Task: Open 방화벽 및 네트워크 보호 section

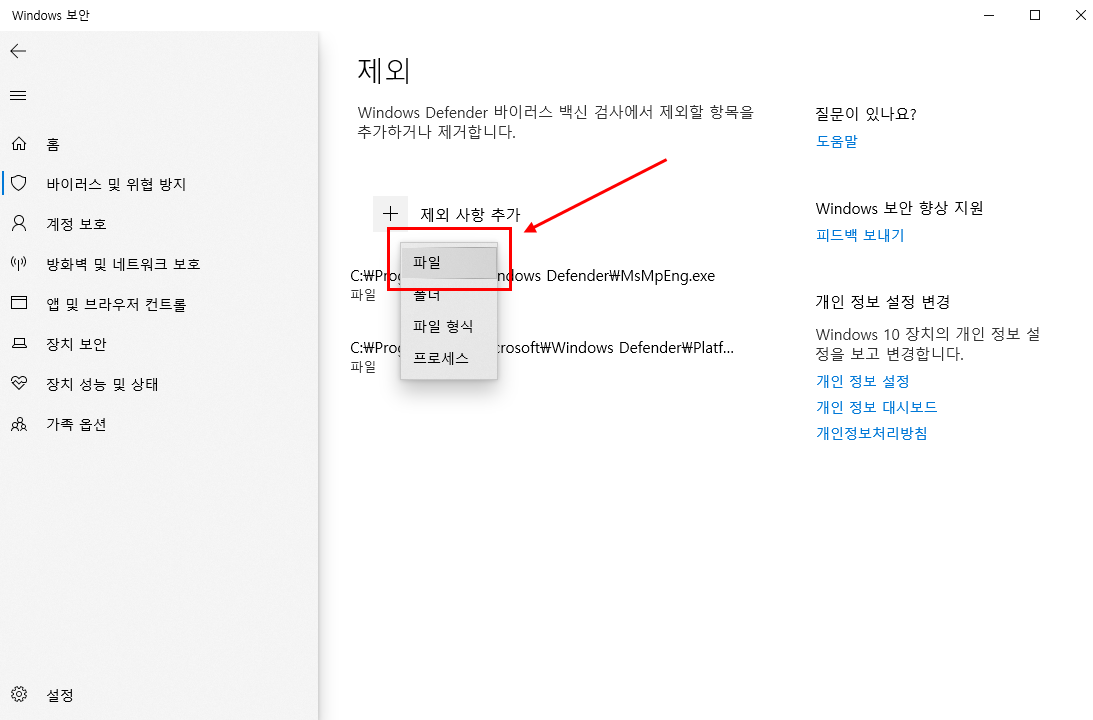Action: [123, 264]
